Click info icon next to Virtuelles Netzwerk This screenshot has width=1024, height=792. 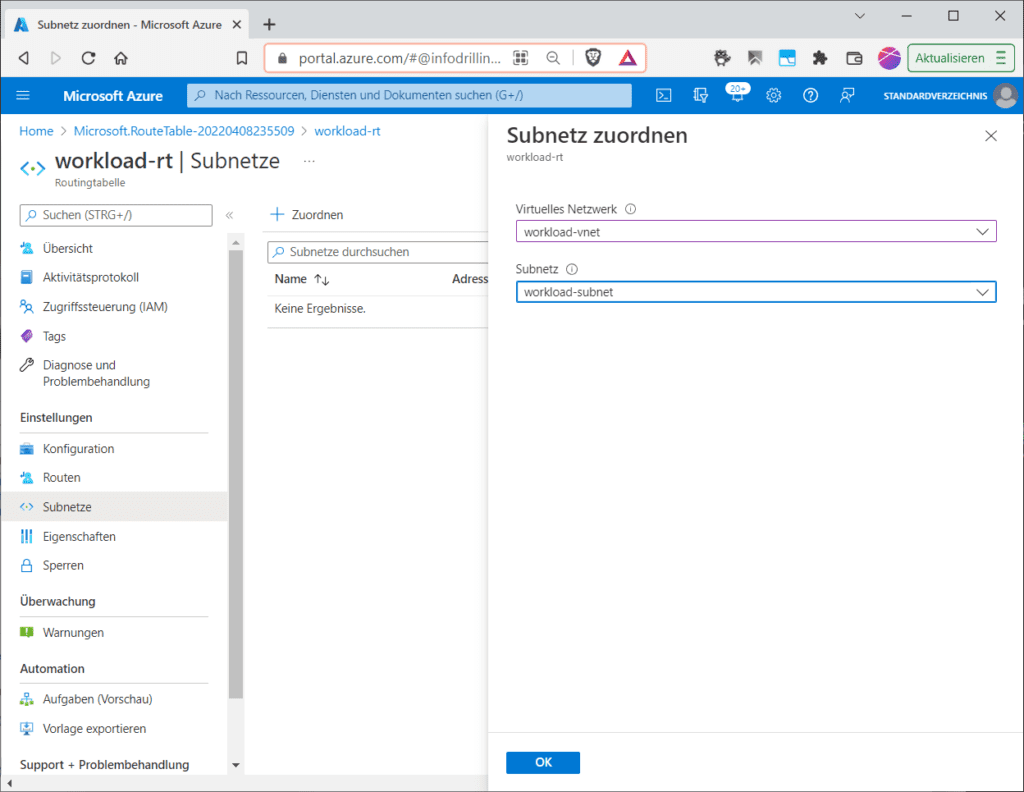630,209
